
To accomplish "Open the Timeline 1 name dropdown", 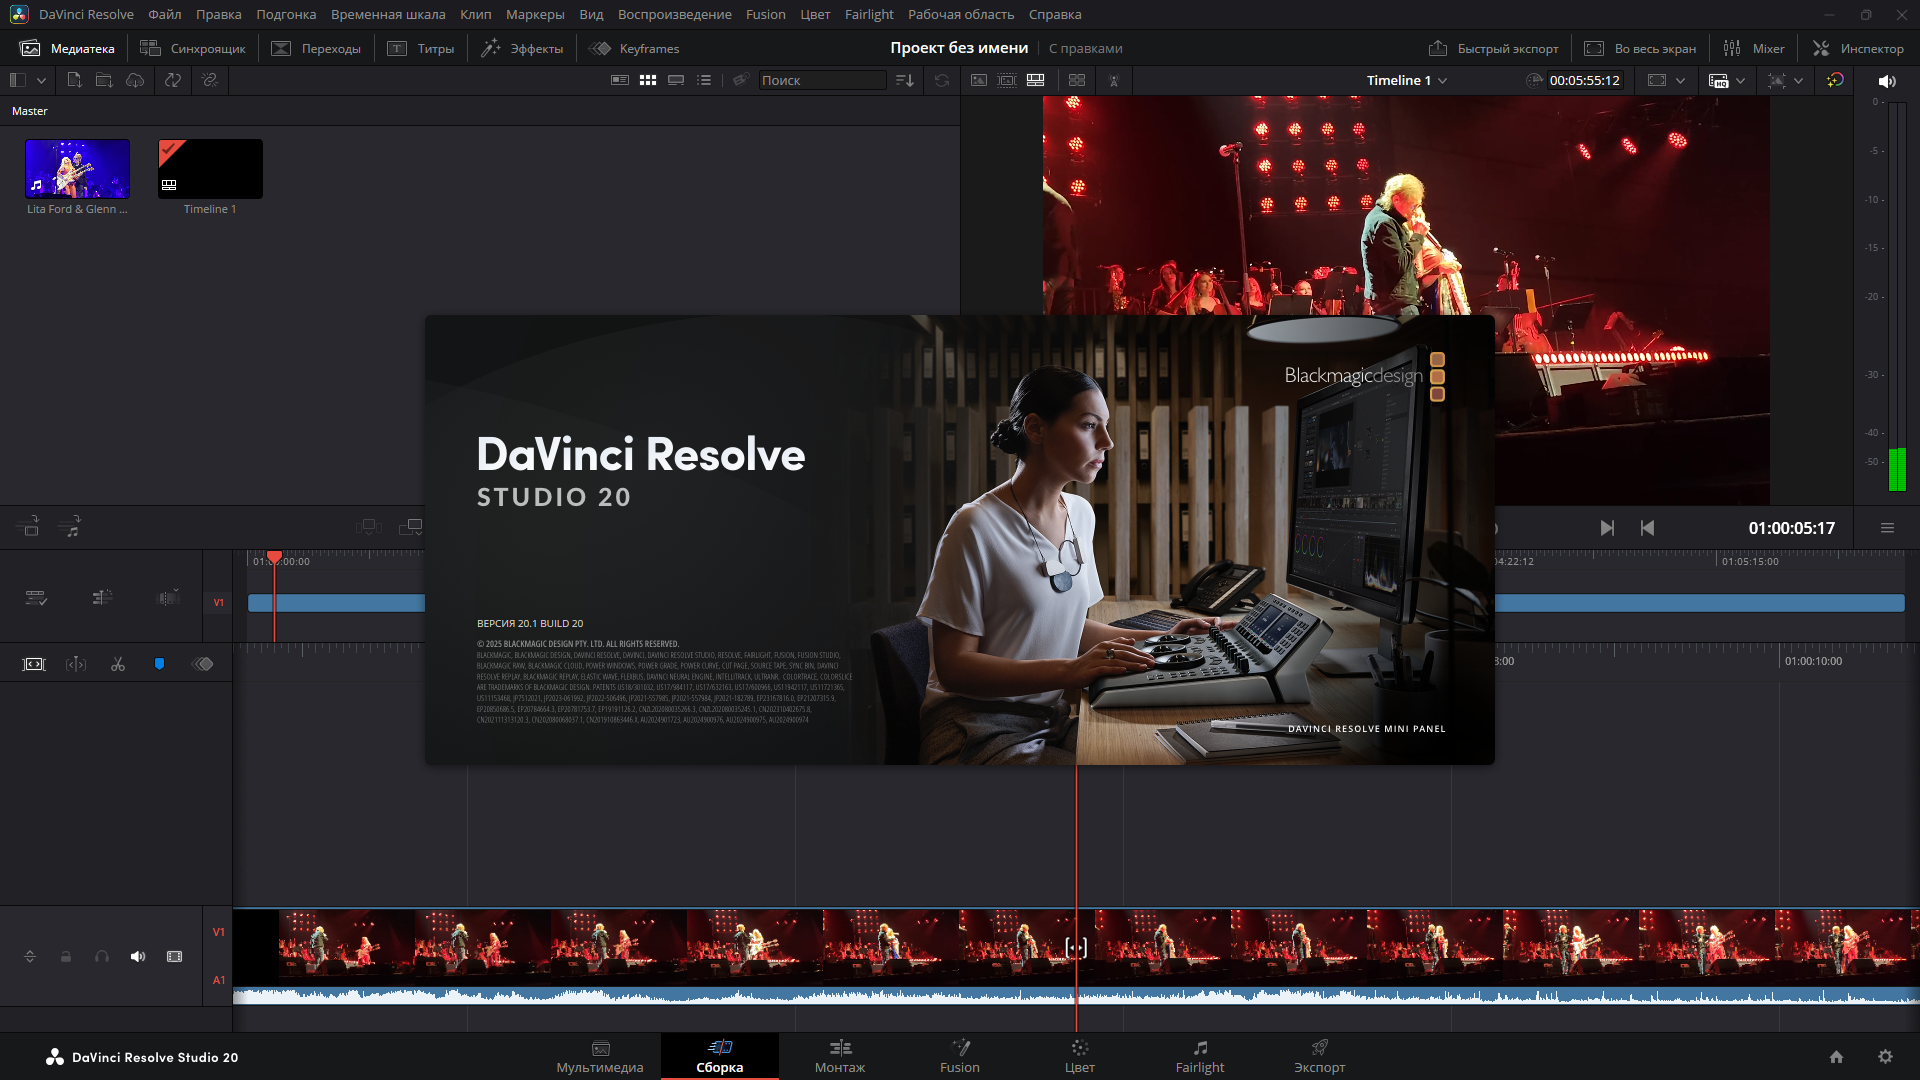I will tap(1407, 80).
